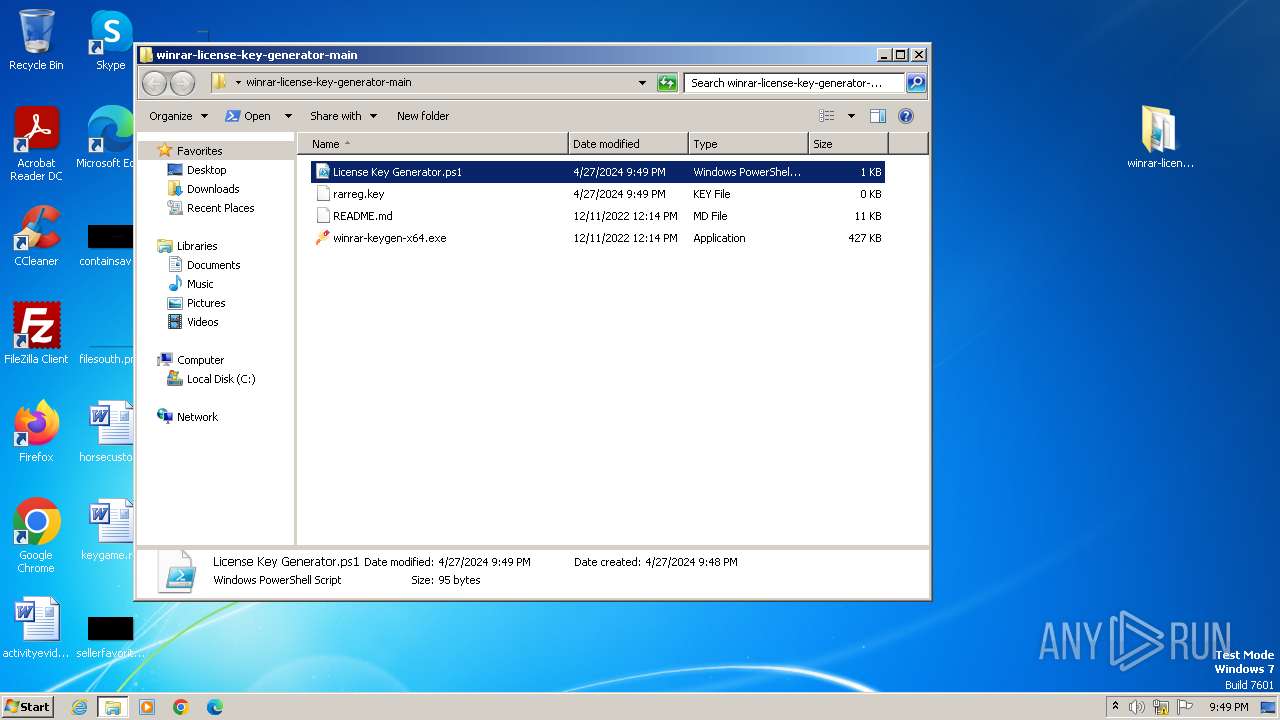Screen dimensions: 1280x720
Task: Click the Forward navigation arrow in Explorer
Action: (x=182, y=83)
